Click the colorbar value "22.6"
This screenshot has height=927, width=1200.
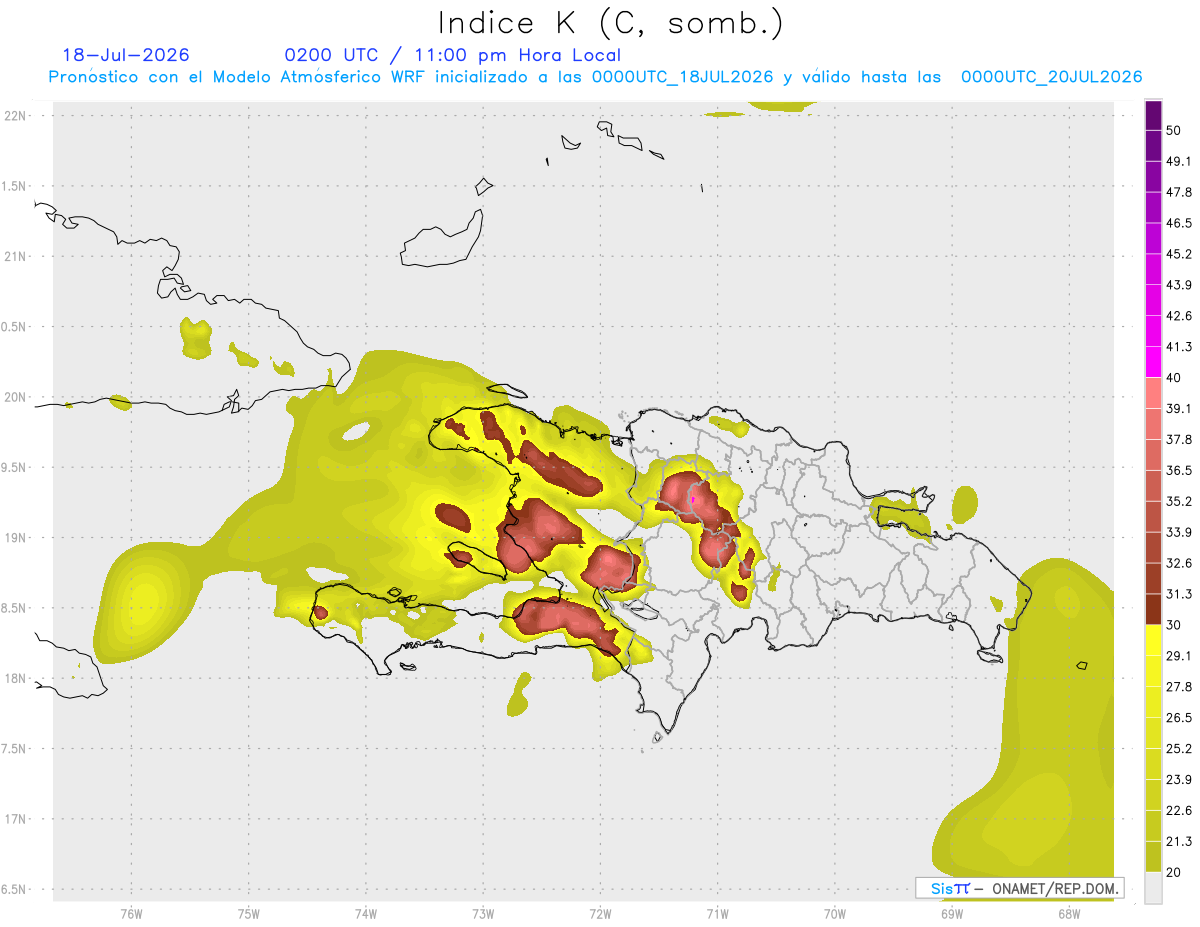coord(1178,810)
